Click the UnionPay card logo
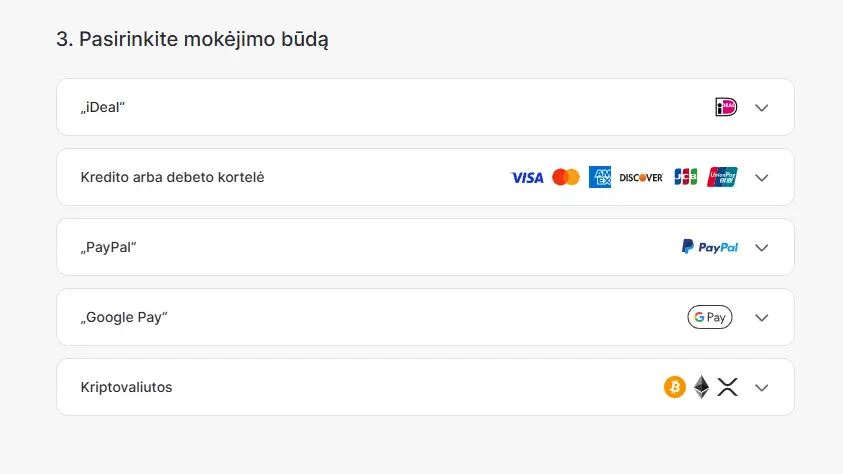Viewport: 843px width, 474px height. pos(722,177)
